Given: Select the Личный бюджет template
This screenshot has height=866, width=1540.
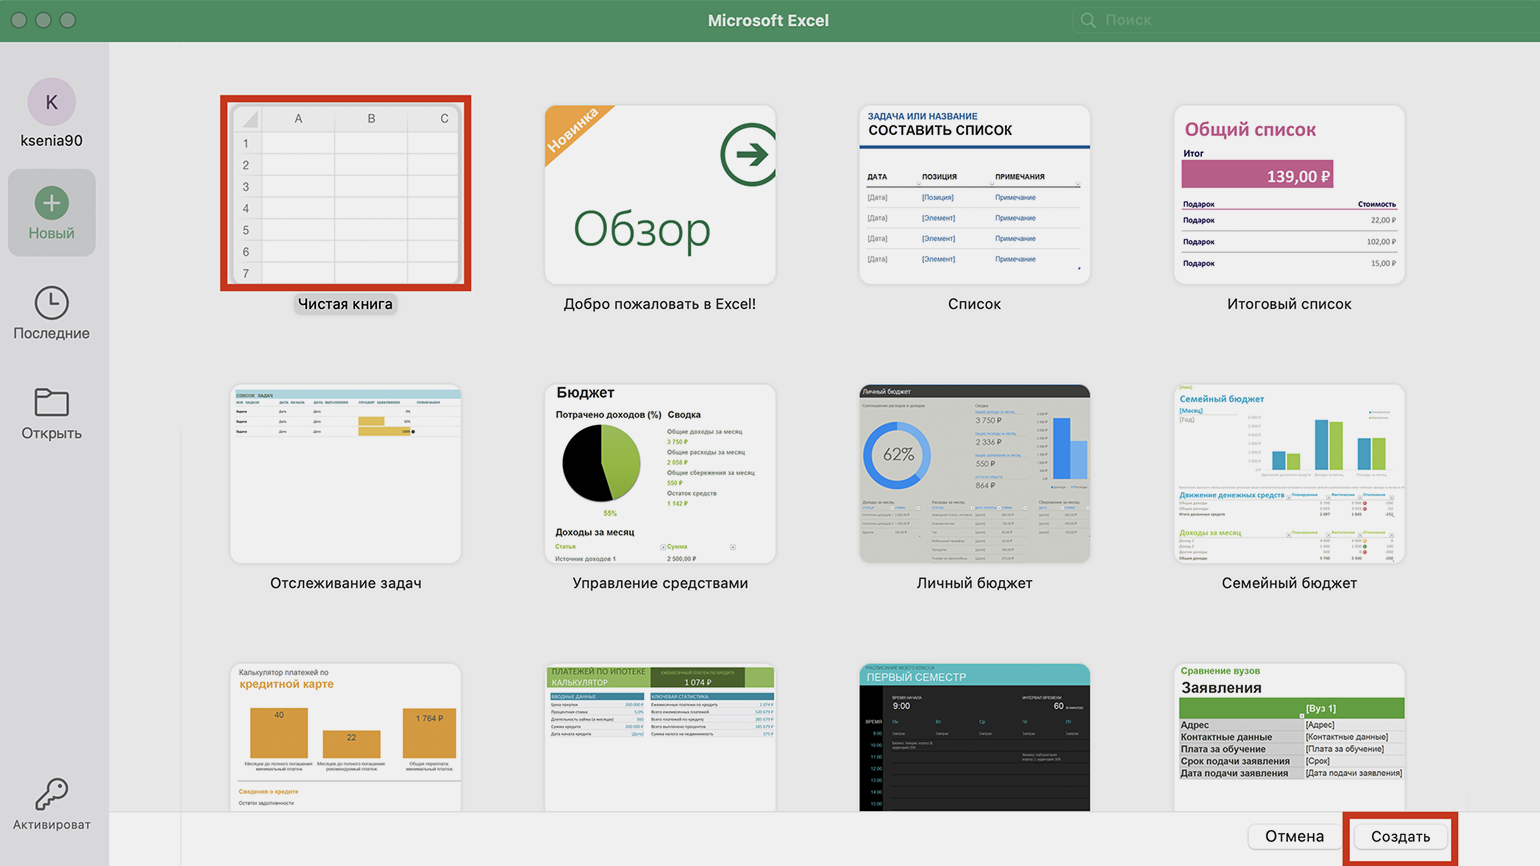Looking at the screenshot, I should point(974,473).
